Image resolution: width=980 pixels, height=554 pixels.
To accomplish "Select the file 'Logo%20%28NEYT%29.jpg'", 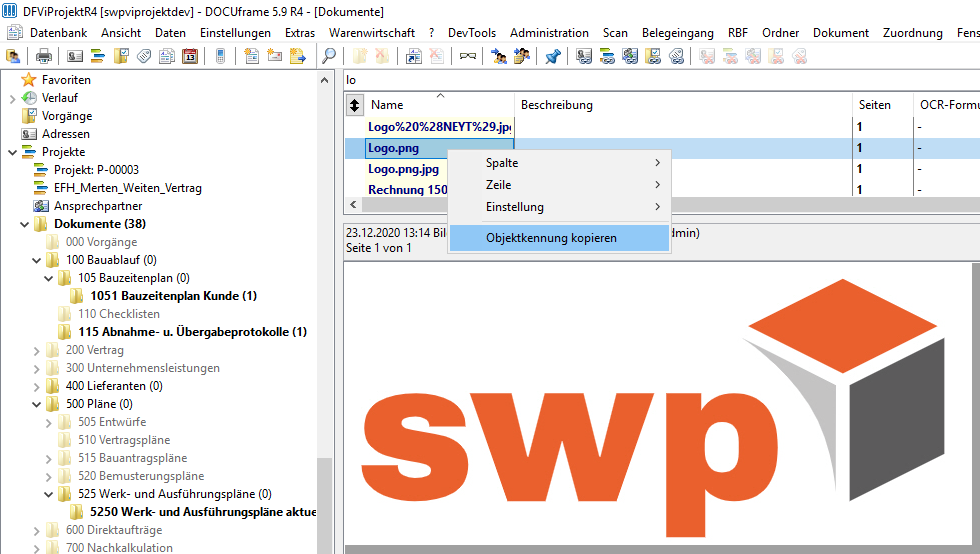I will [x=439, y=127].
